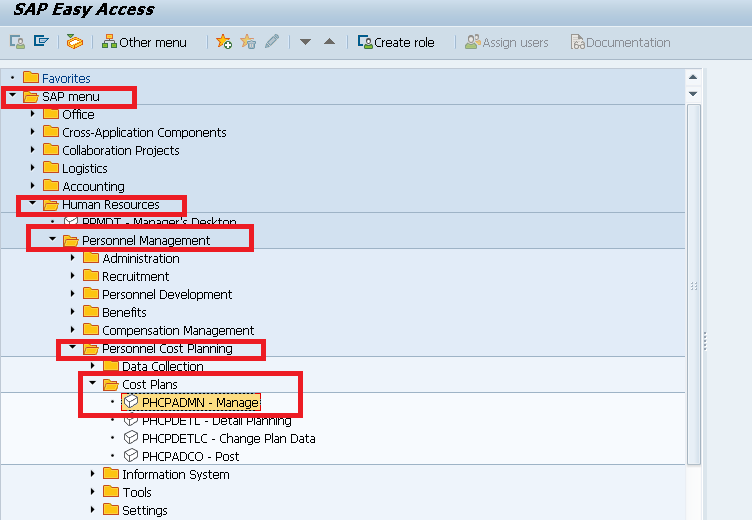Screen dimensions: 752x520
Task: Click the 'Collaboration Projects' label
Action: pyautogui.click(x=121, y=151)
